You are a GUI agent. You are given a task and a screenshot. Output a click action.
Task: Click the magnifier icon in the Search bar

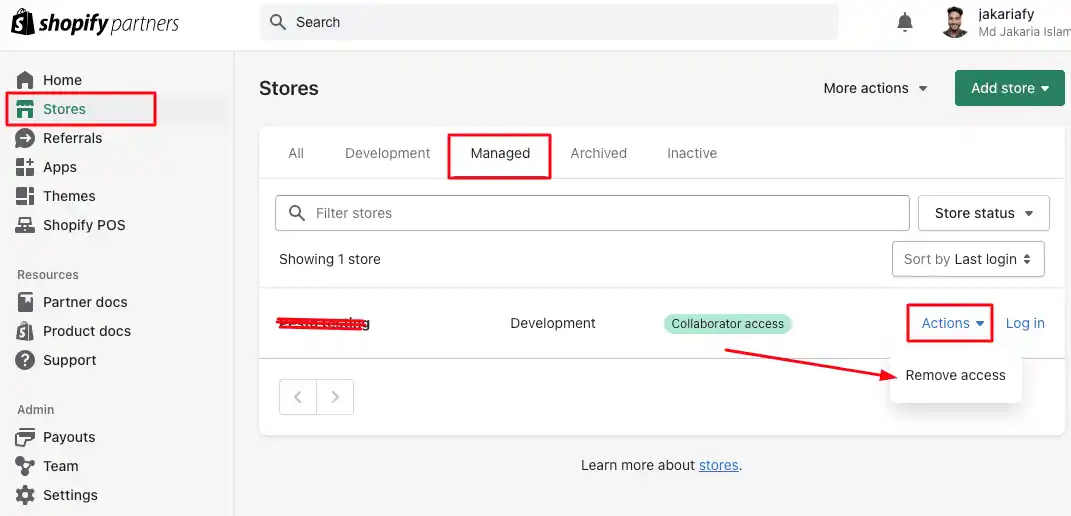(277, 23)
